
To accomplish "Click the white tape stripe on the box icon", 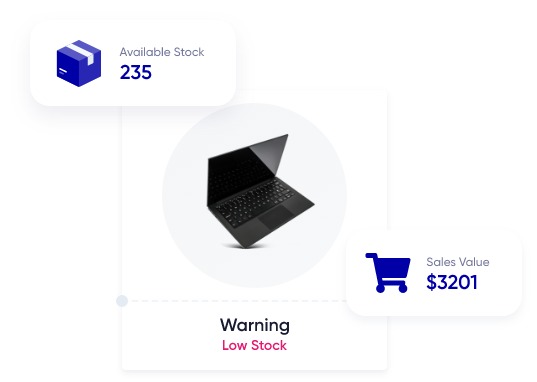I will 82,52.
